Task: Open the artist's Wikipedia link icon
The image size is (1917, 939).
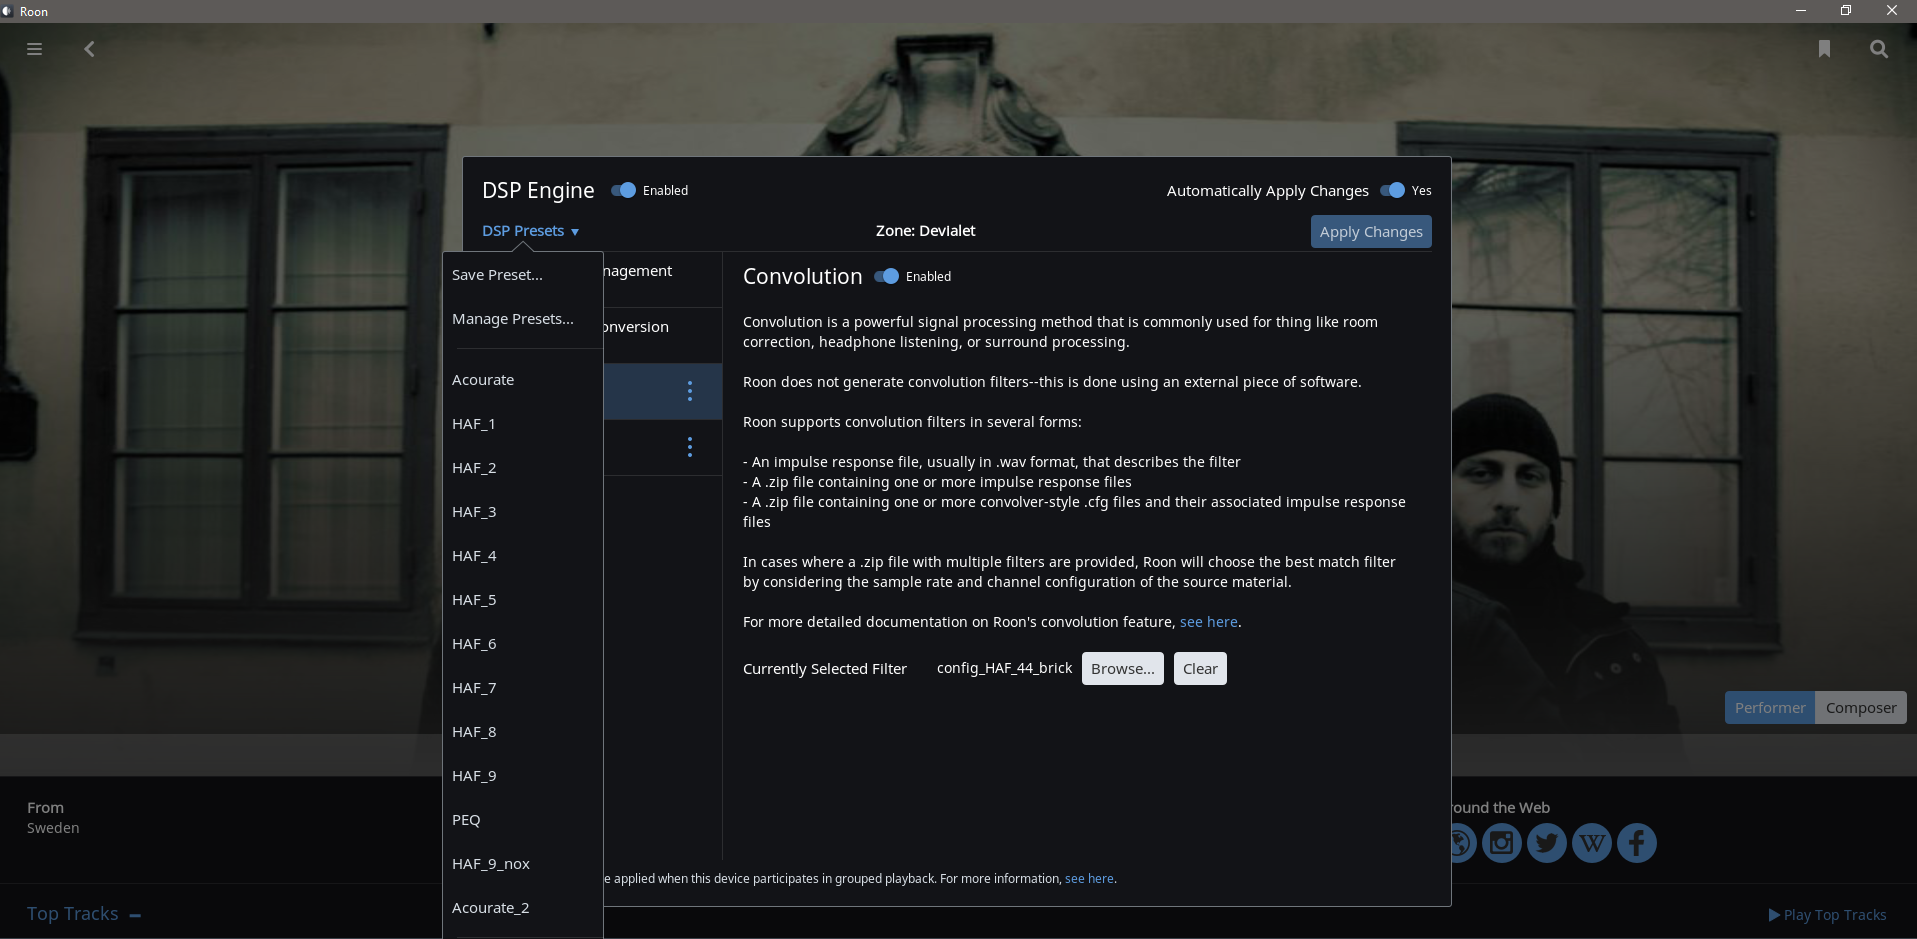Action: (x=1592, y=843)
